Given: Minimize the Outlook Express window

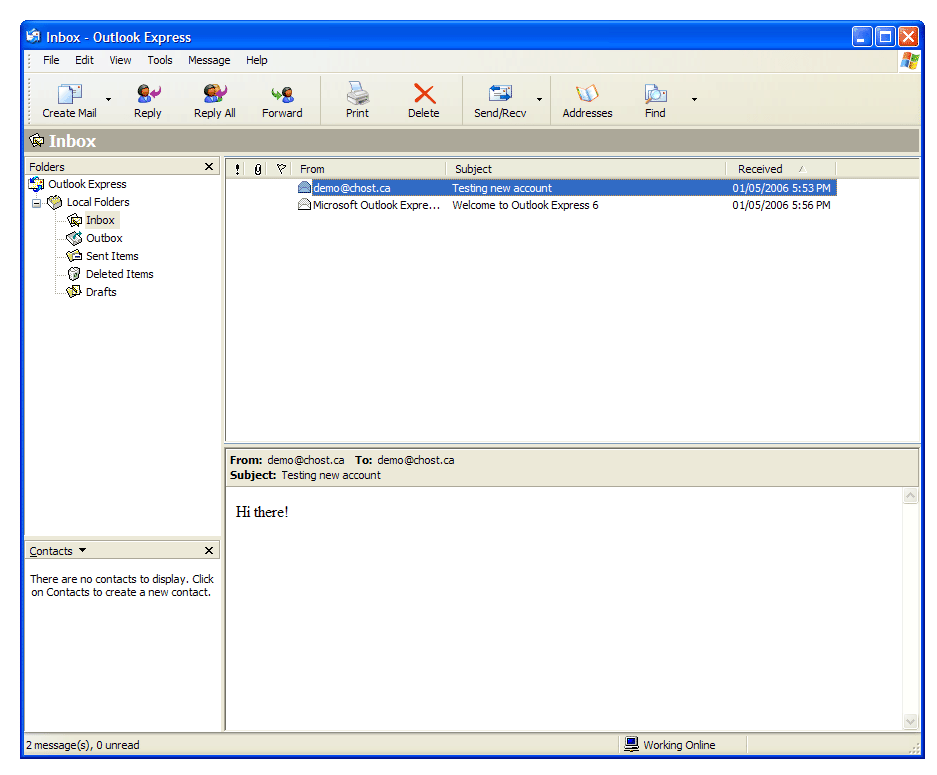Looking at the screenshot, I should (x=861, y=37).
